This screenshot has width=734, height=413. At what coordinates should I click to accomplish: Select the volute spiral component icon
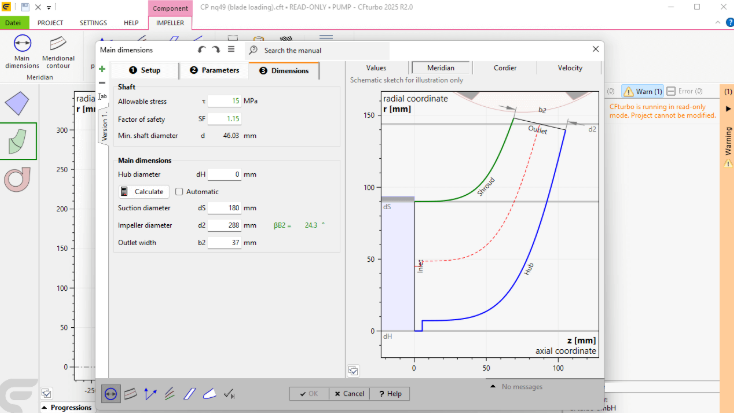(17, 180)
